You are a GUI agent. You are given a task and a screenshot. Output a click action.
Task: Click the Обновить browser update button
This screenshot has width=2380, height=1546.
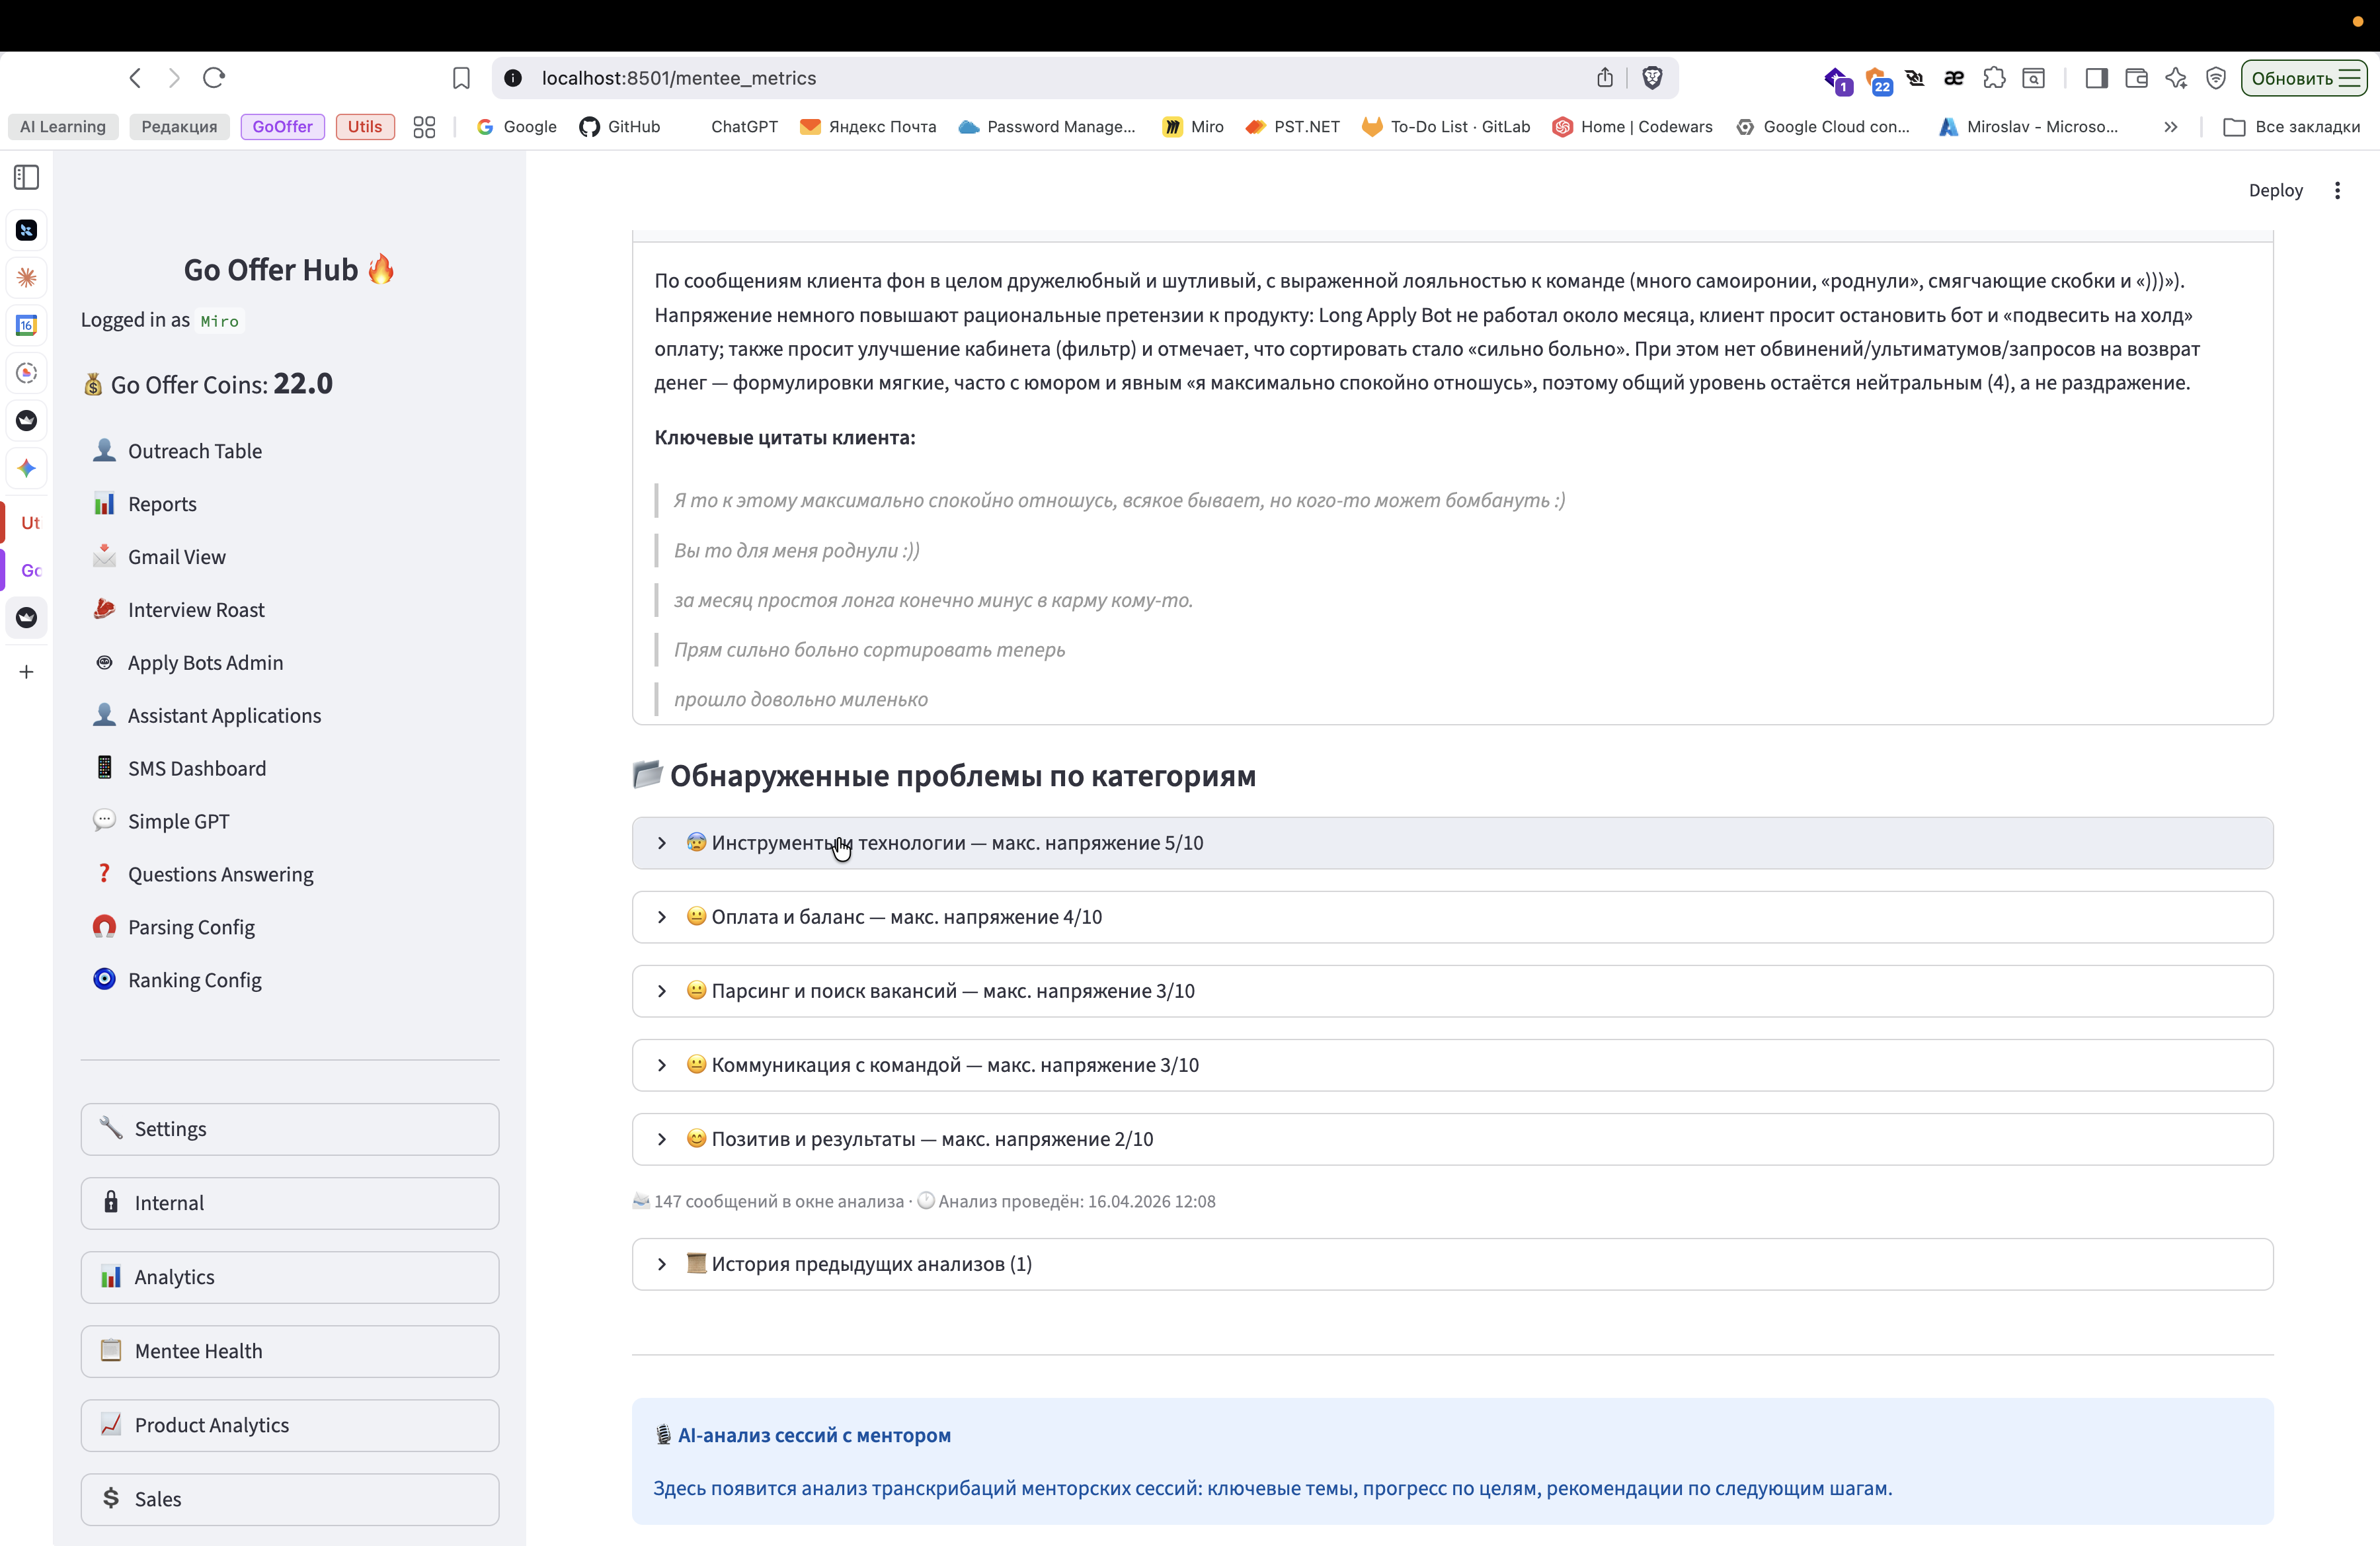coord(2303,78)
